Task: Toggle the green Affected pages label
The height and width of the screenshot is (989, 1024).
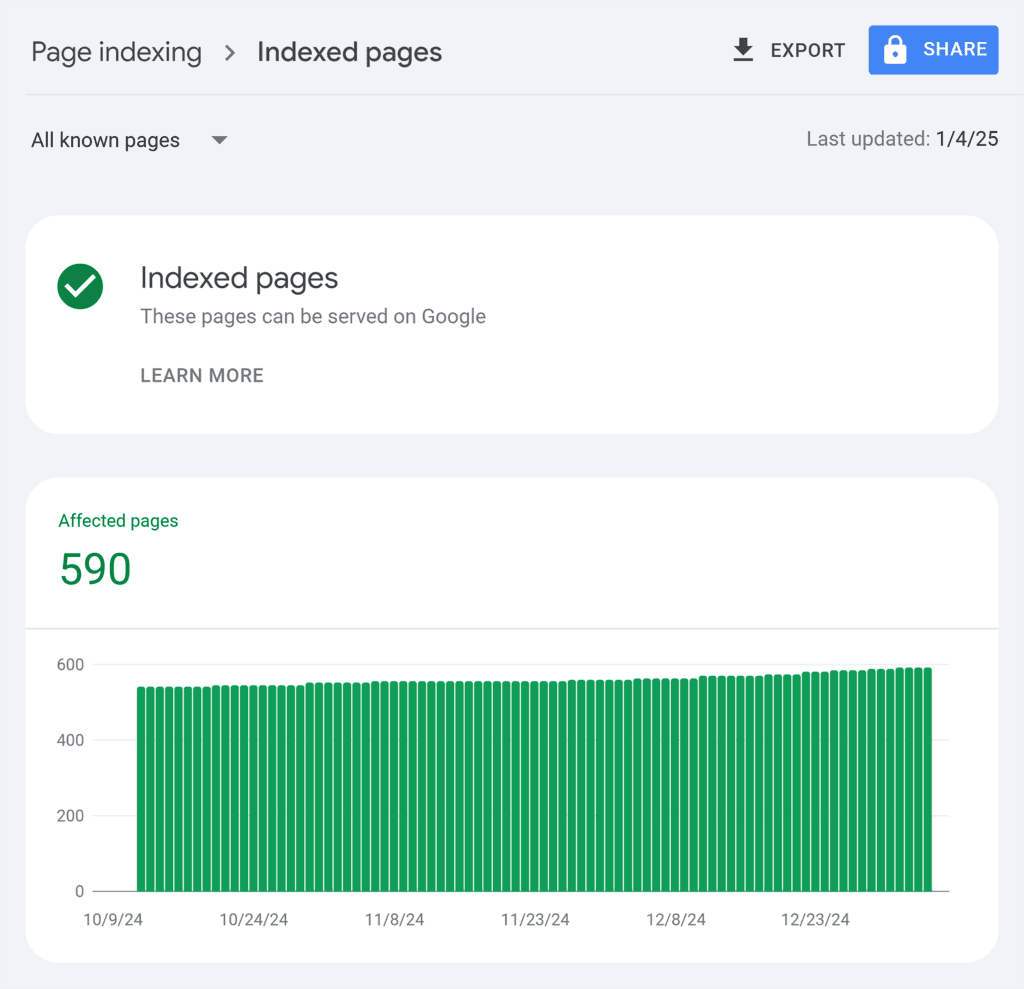Action: tap(118, 520)
